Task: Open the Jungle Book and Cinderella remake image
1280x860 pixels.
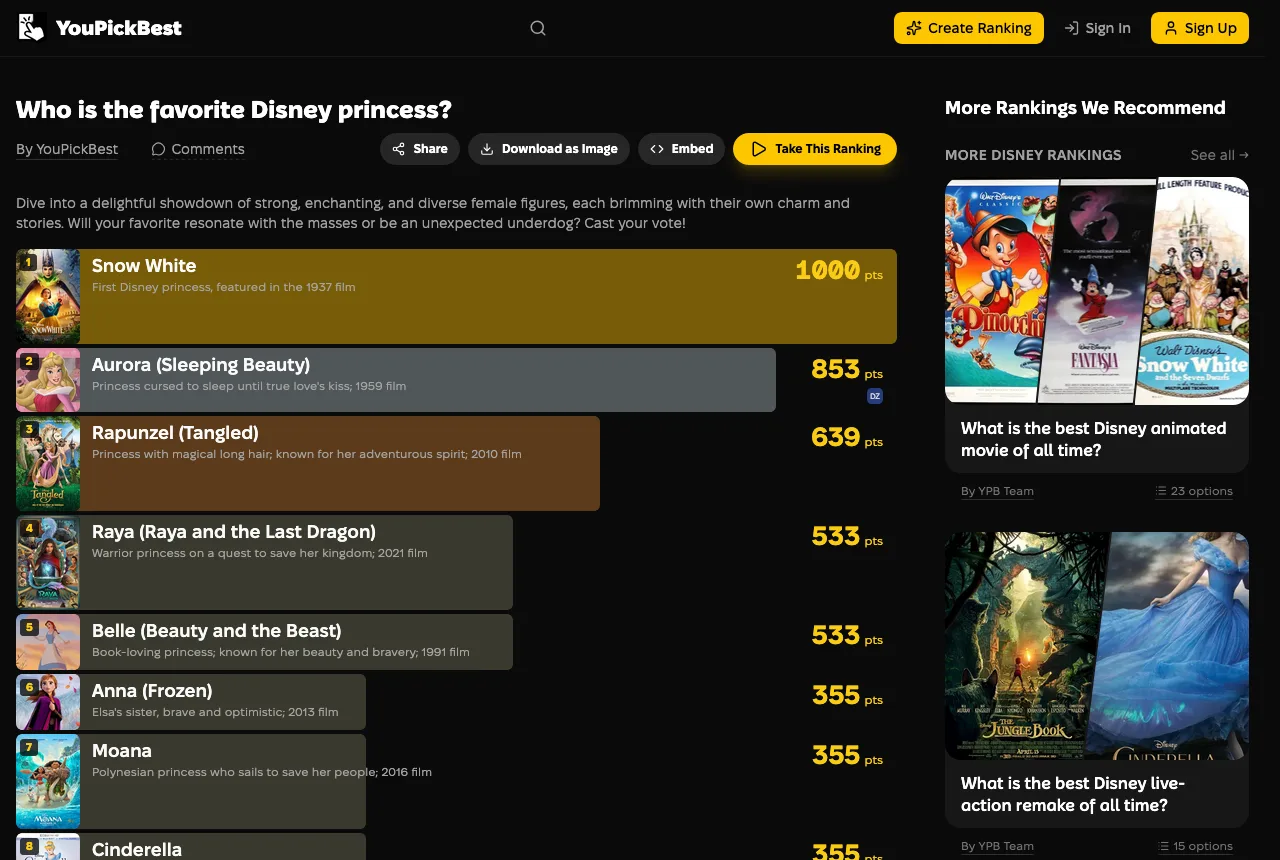Action: (x=1097, y=646)
